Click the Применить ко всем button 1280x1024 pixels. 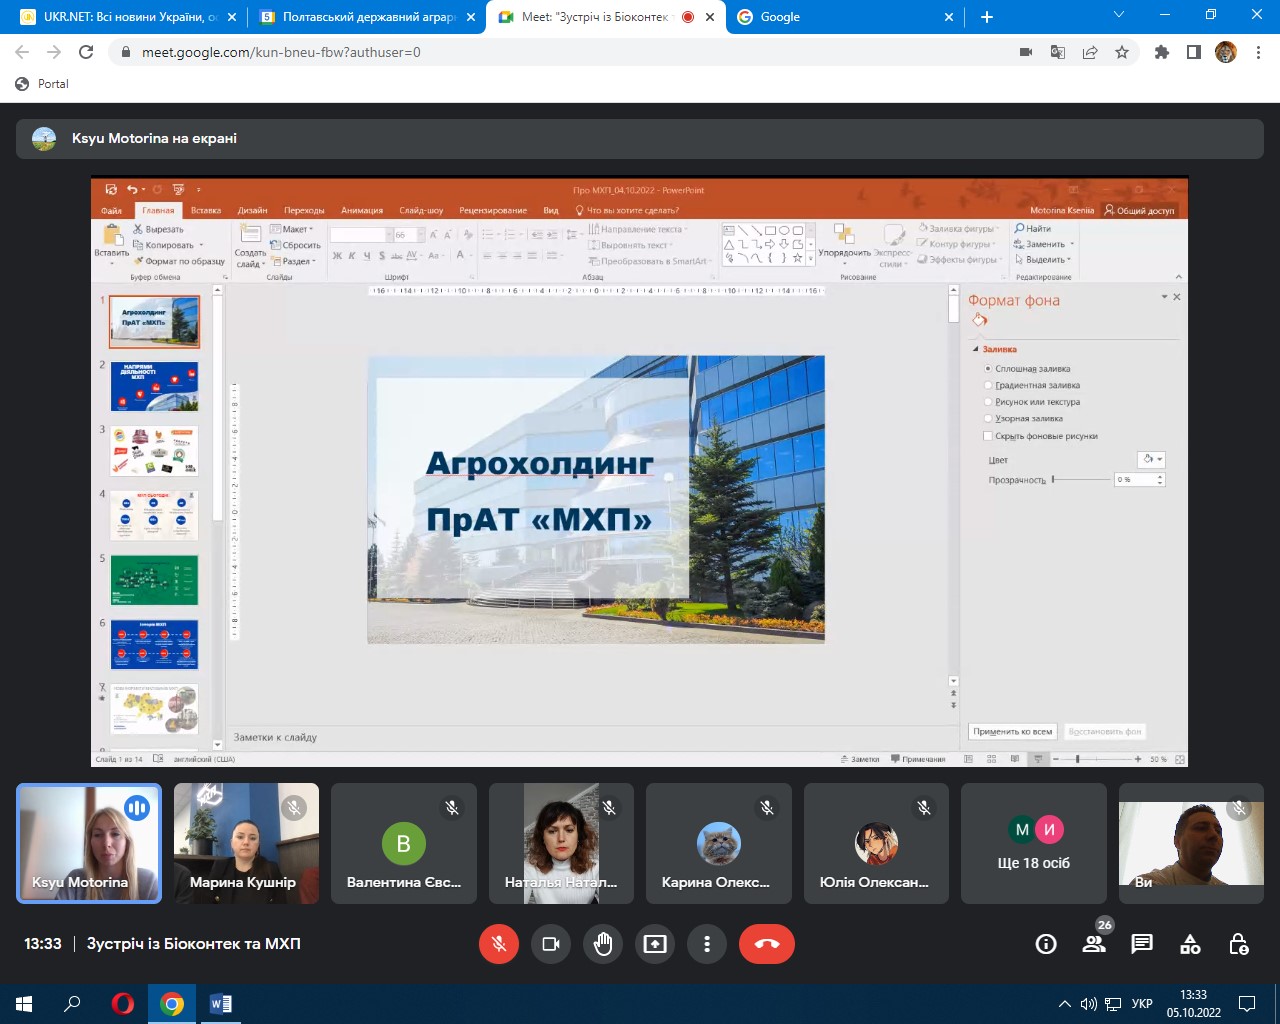point(1012,732)
